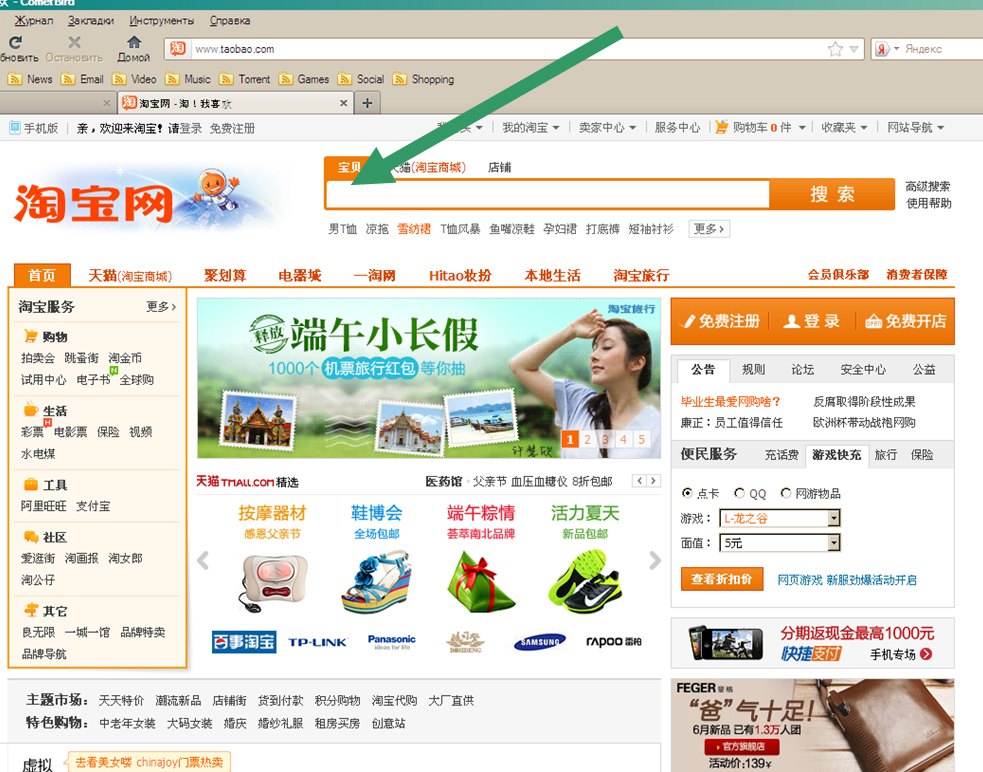Open the address bar history dropdown arrow
This screenshot has width=983, height=772.
click(x=853, y=49)
